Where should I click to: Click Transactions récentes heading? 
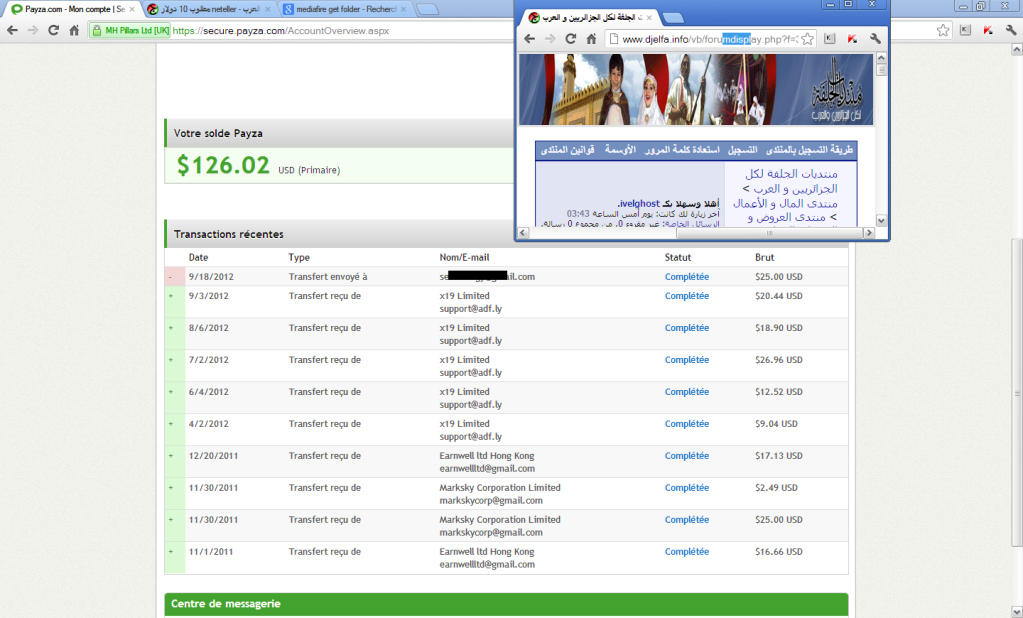click(x=228, y=234)
